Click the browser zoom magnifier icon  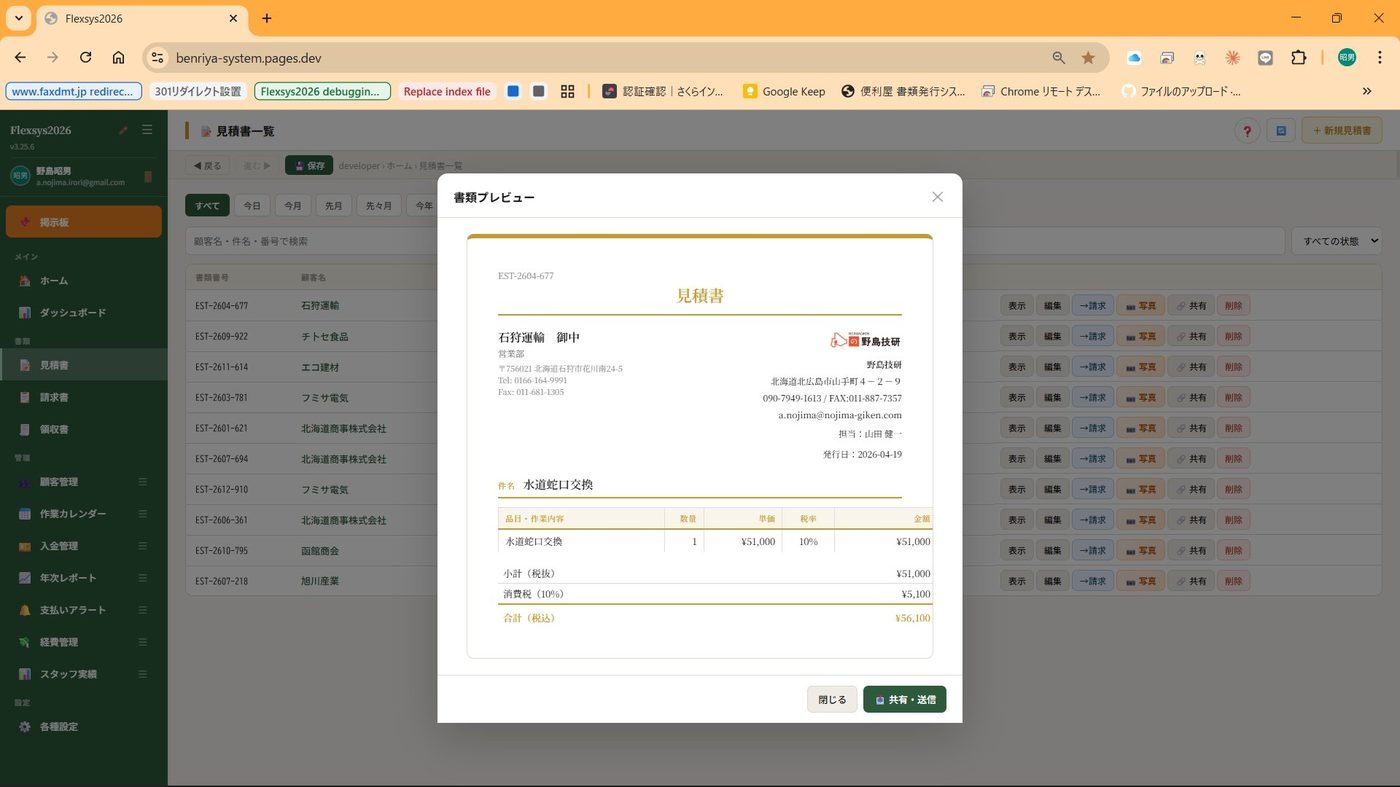1058,58
